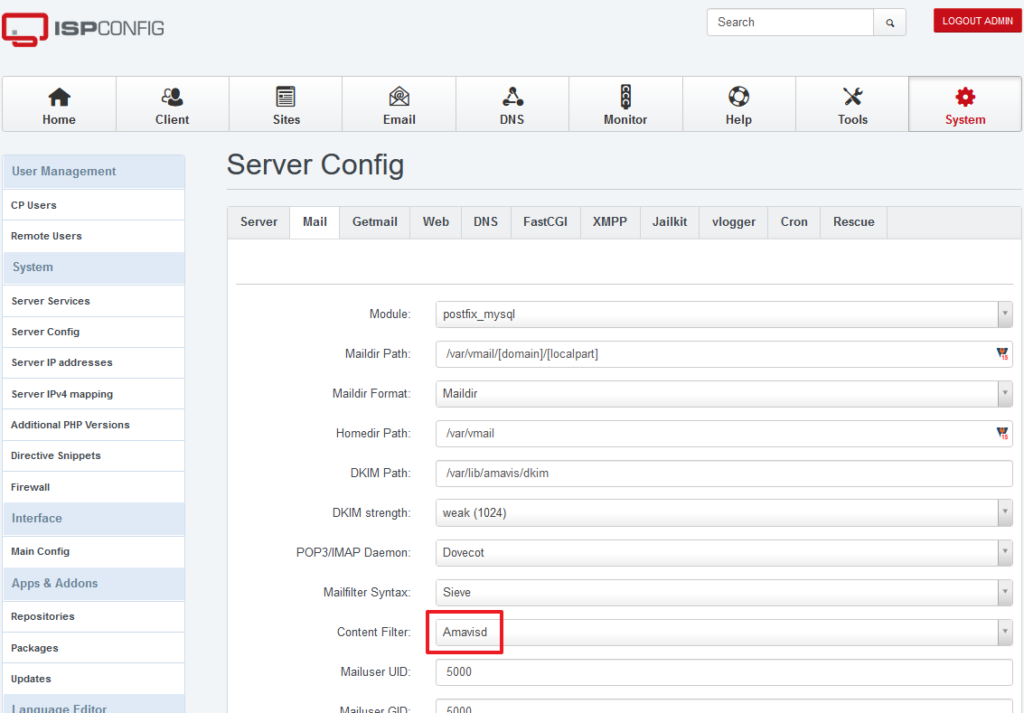
Task: Switch to the Rescue tab
Action: coord(854,222)
